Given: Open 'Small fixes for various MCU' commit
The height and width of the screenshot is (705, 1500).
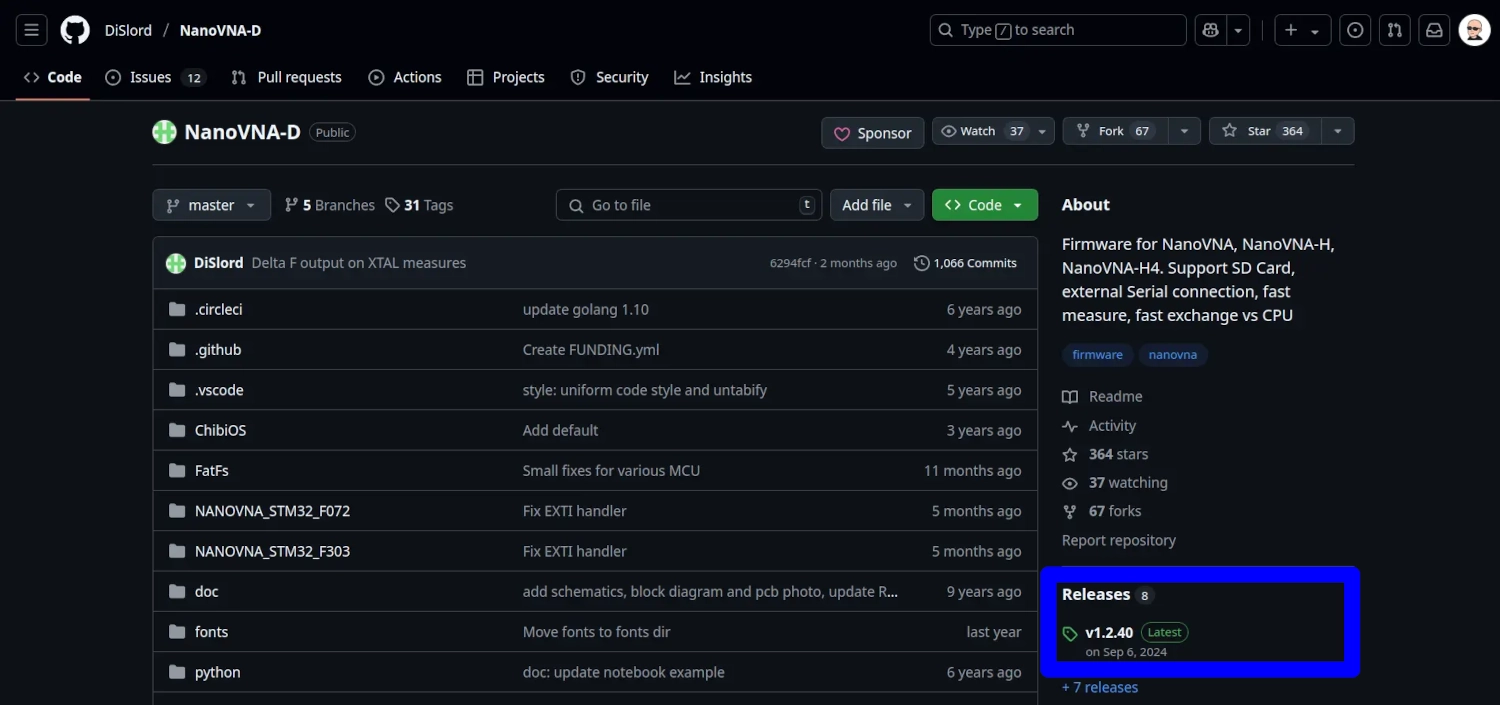Looking at the screenshot, I should (x=611, y=470).
